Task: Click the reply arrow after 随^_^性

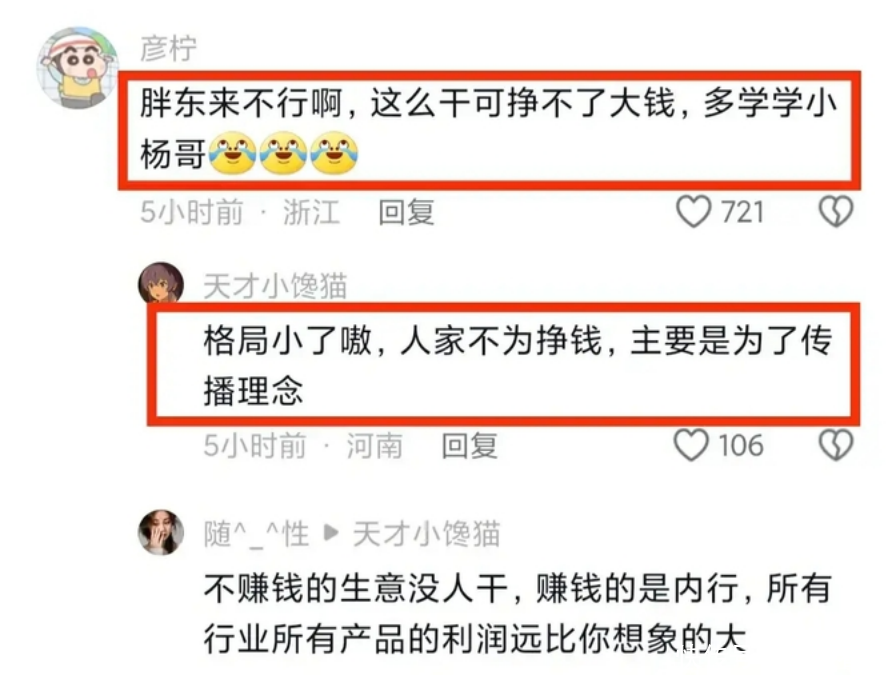Action: 331,533
